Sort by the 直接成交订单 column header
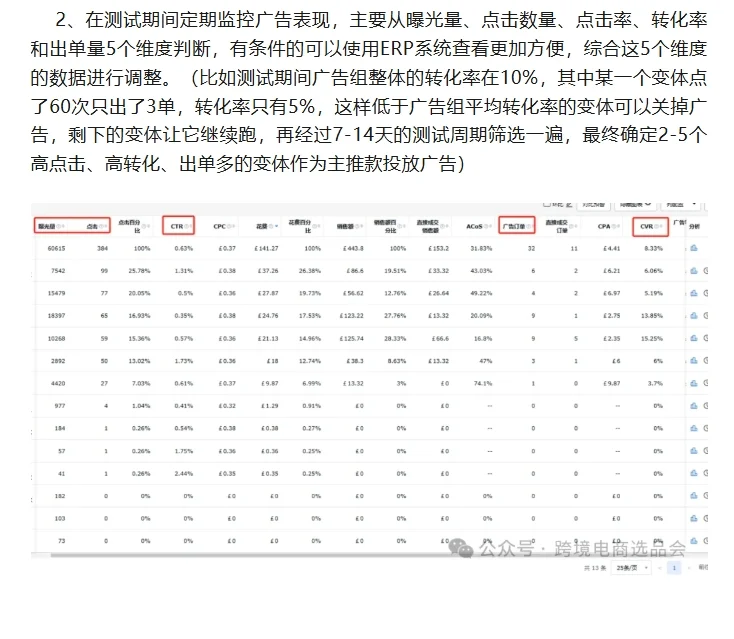This screenshot has height=639, width=734. 557,227
